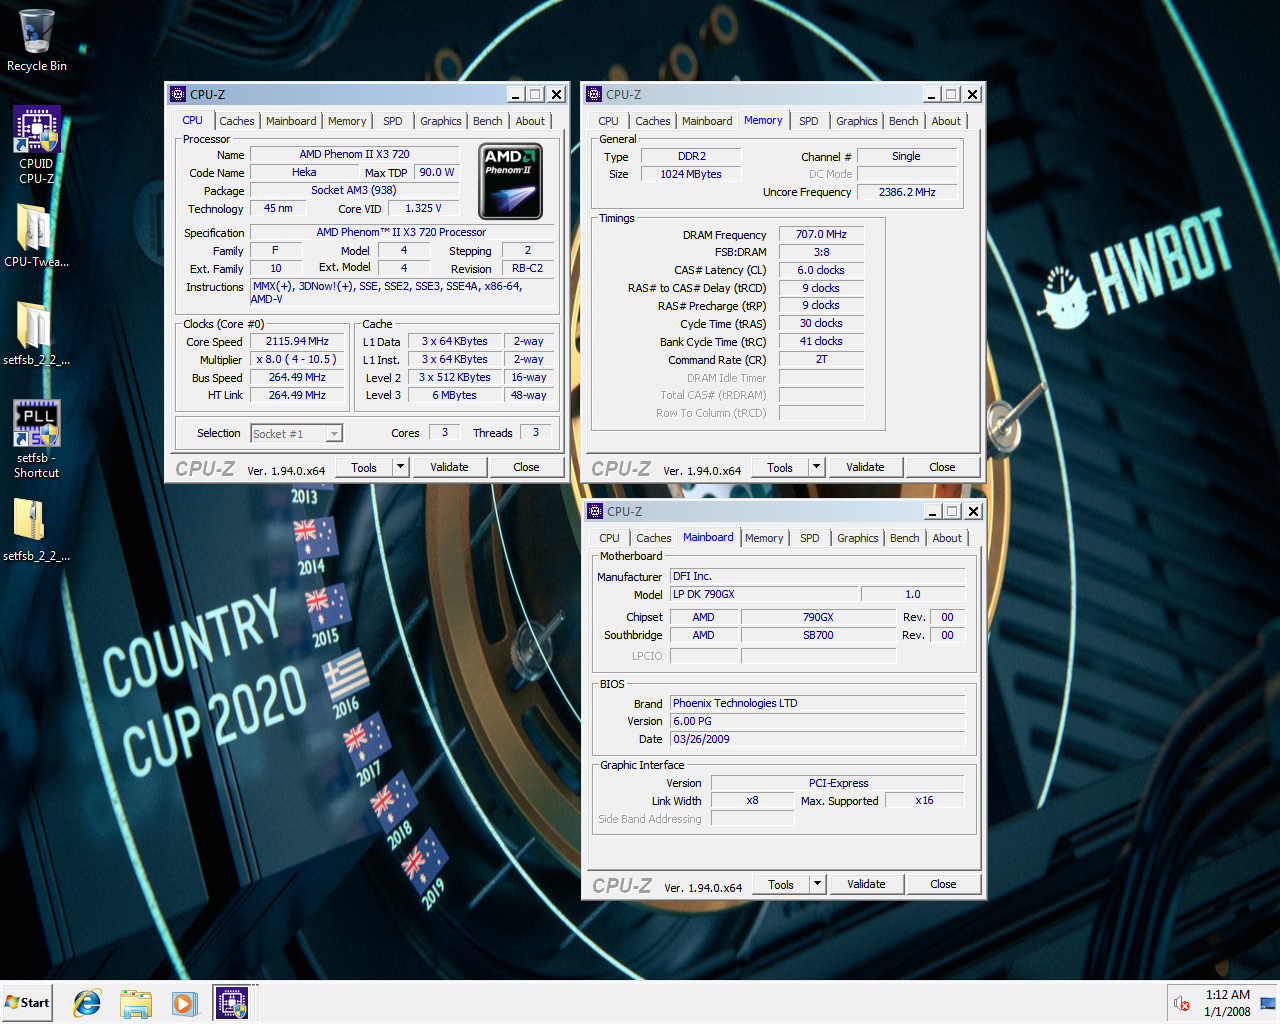Click the volume icon in system tray
The height and width of the screenshot is (1024, 1280).
[x=1182, y=1003]
